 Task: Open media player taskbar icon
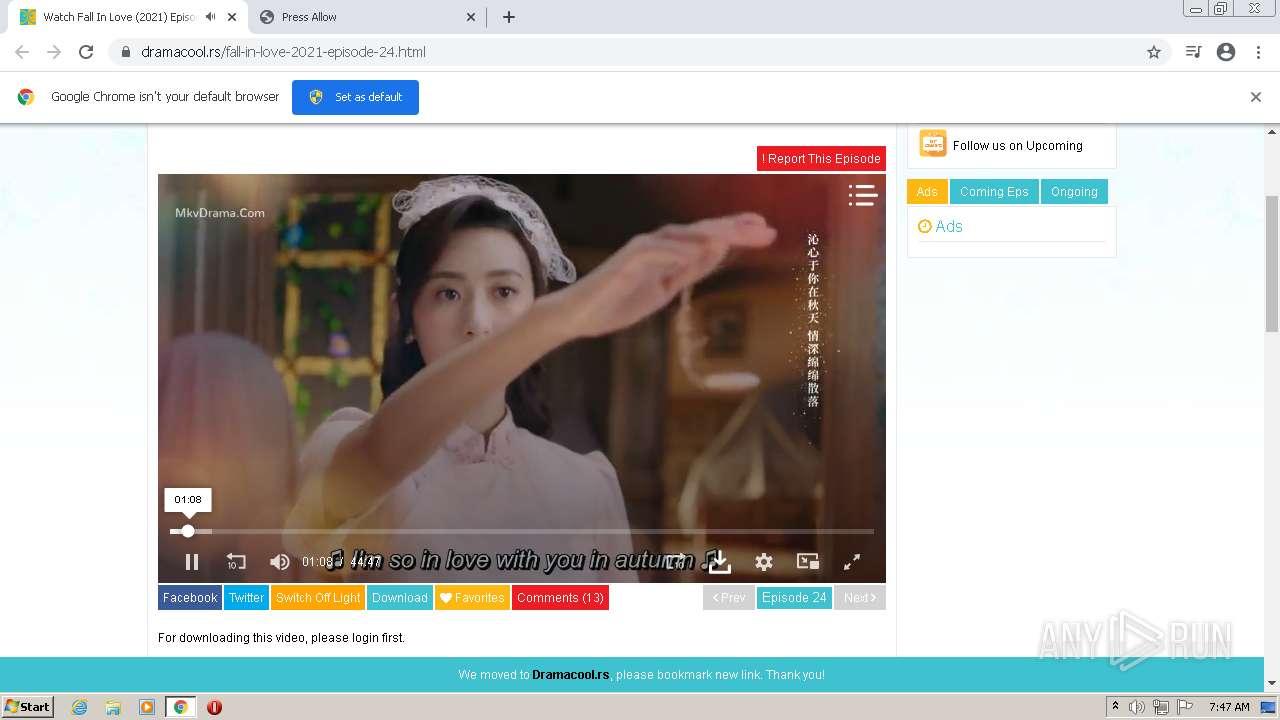point(147,707)
